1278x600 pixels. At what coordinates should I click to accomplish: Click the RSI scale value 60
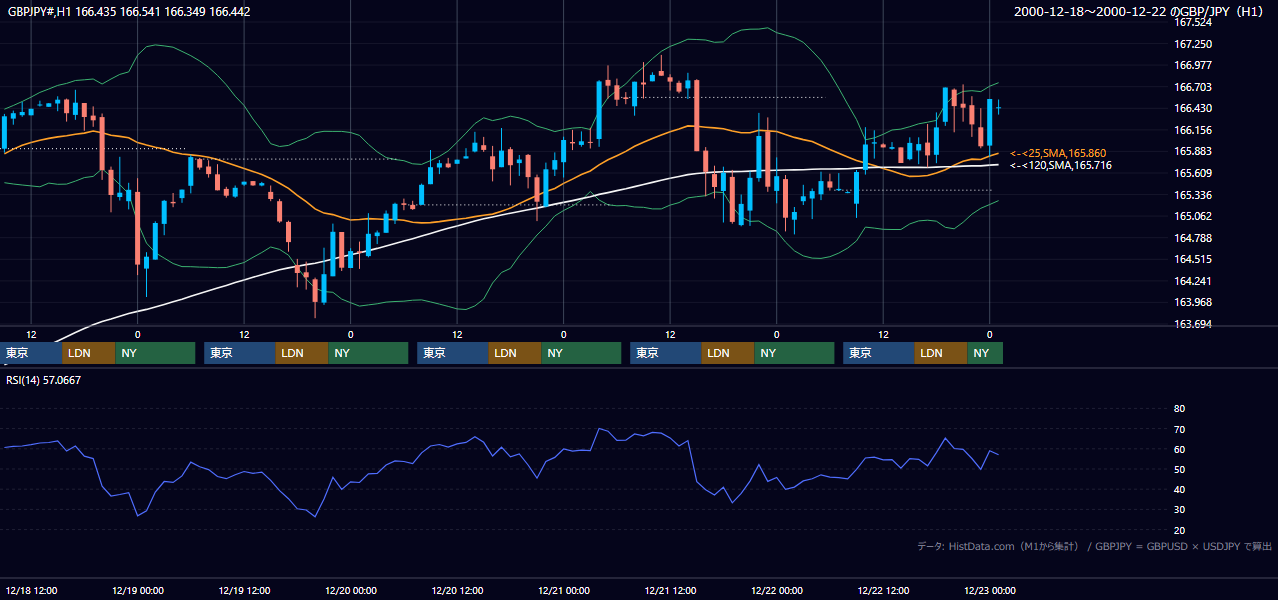[1179, 449]
